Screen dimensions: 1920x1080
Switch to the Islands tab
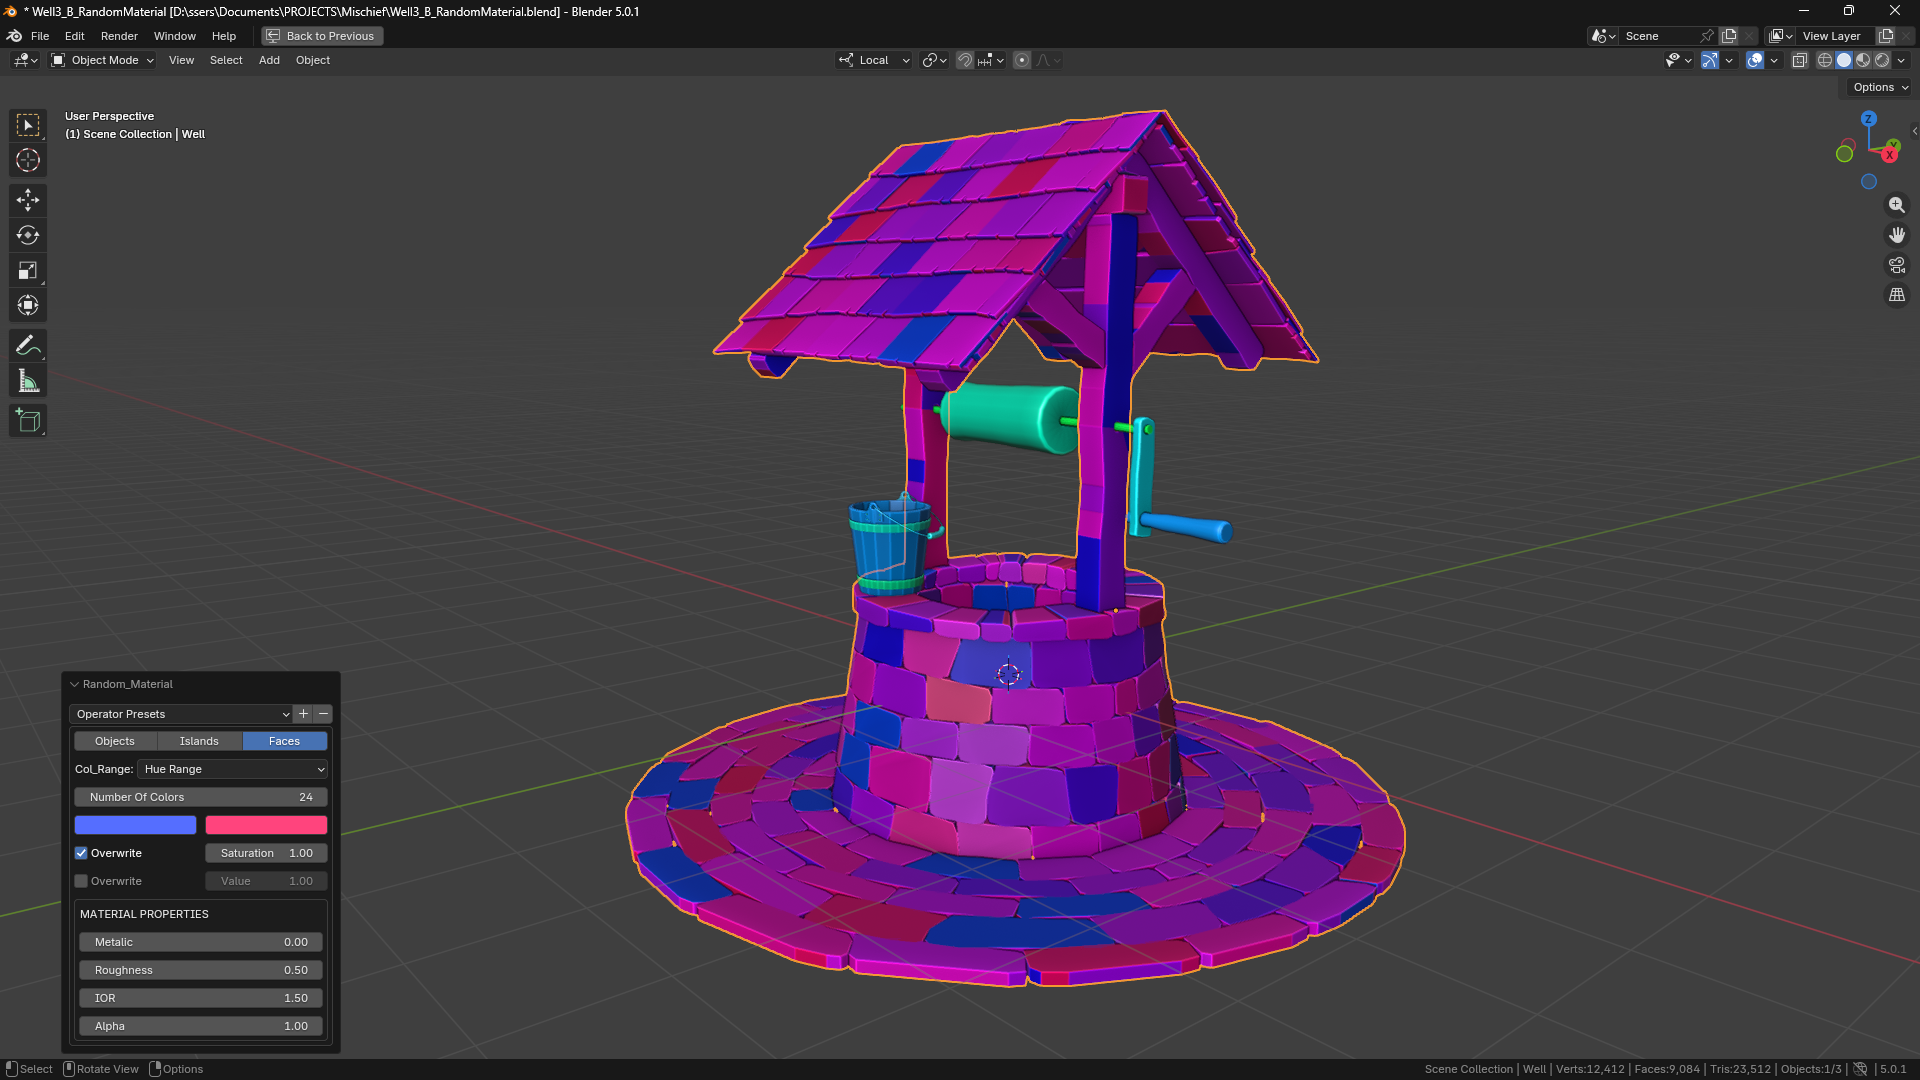pyautogui.click(x=199, y=741)
